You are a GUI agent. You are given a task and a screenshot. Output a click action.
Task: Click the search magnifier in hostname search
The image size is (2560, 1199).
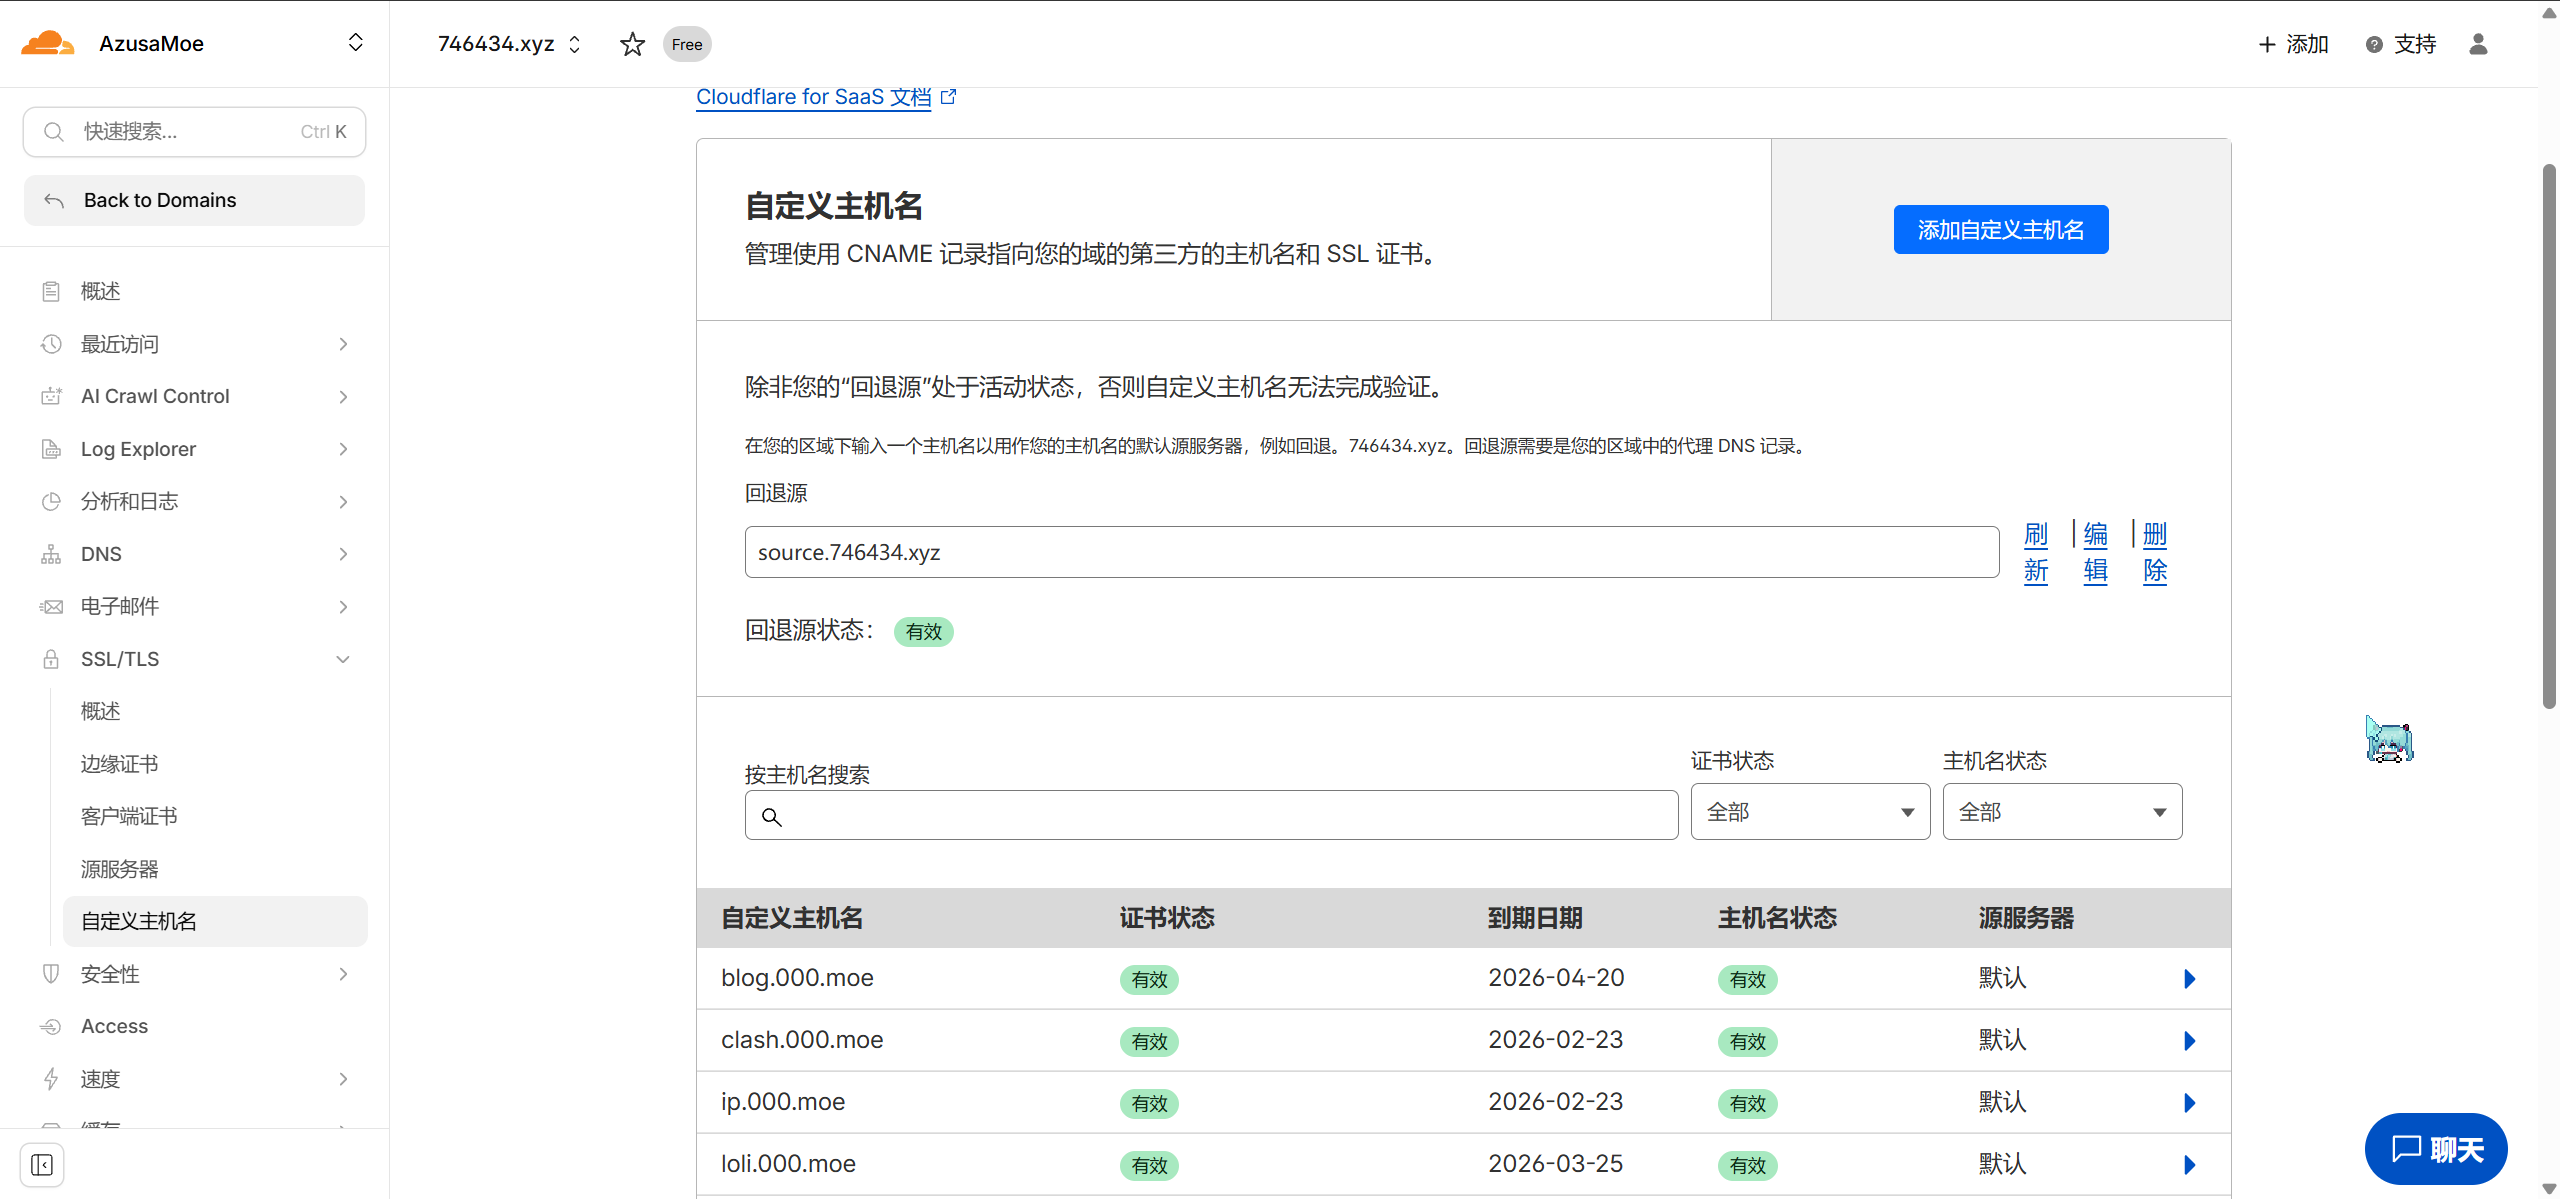771,816
